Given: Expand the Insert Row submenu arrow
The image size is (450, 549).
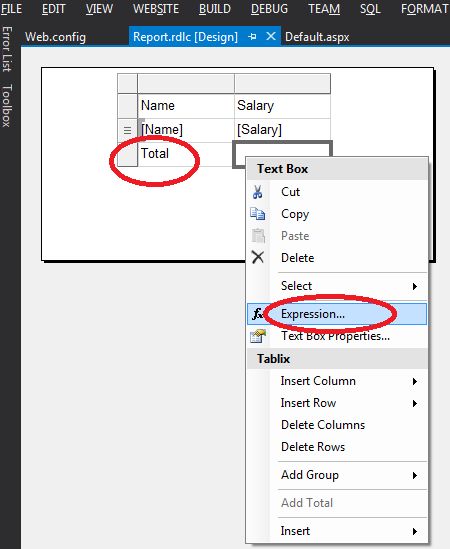Looking at the screenshot, I should [x=415, y=403].
